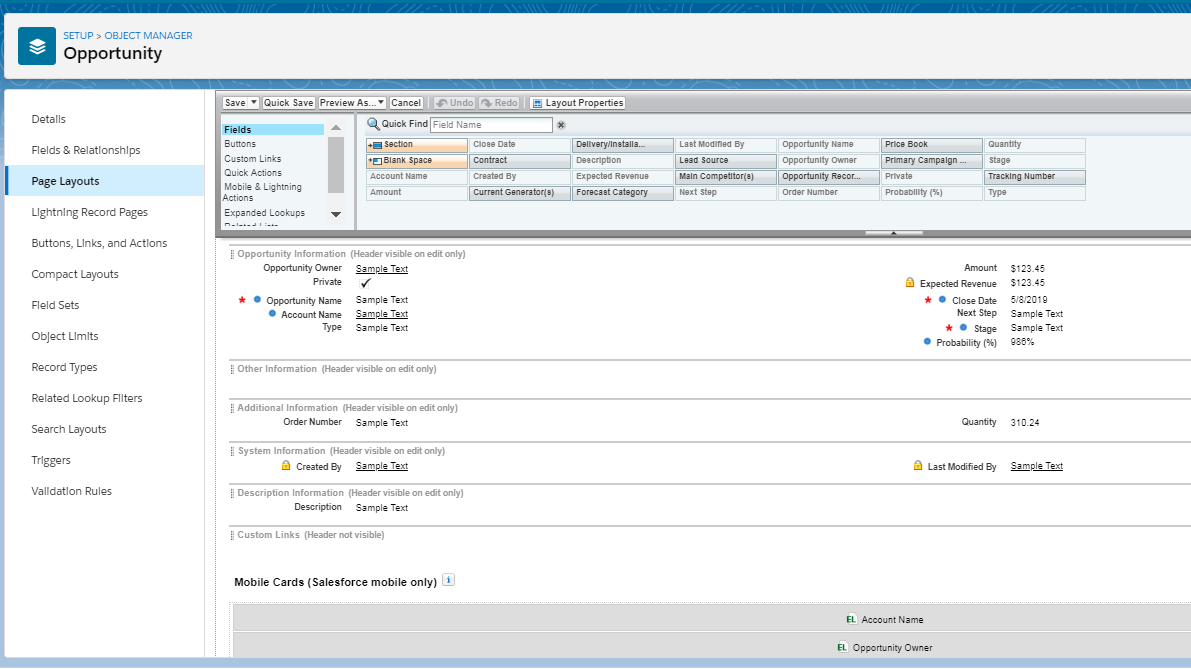Open the Save dropdown arrow
The image size is (1191, 669).
pyautogui.click(x=254, y=103)
